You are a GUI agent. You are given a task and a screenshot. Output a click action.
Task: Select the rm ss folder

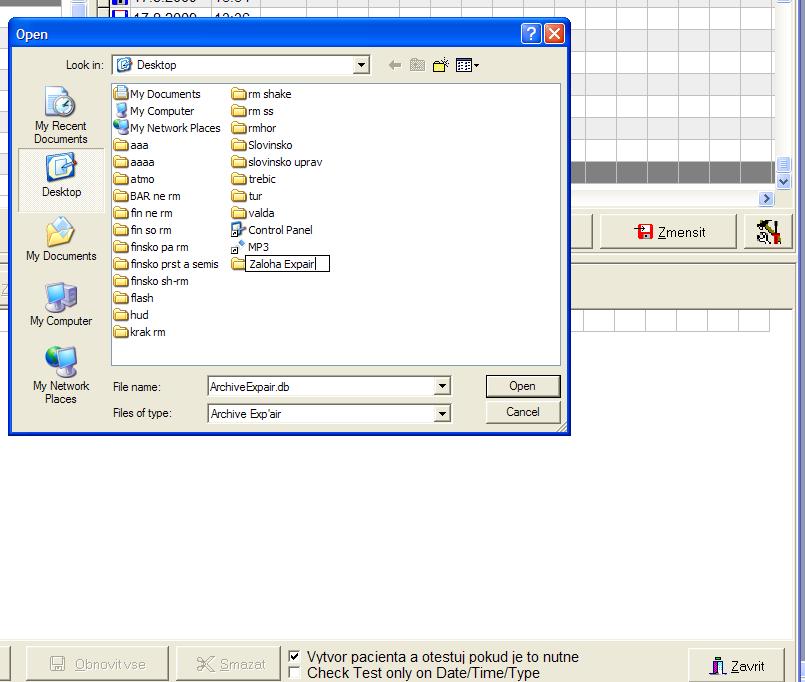pos(253,111)
